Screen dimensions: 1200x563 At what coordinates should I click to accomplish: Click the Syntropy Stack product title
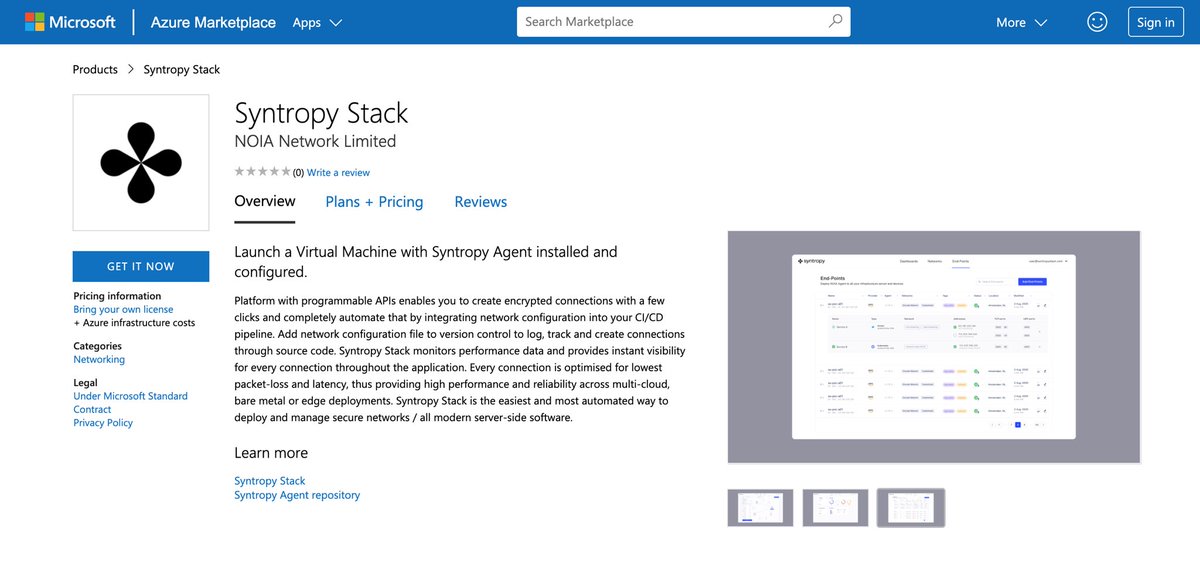pos(321,112)
